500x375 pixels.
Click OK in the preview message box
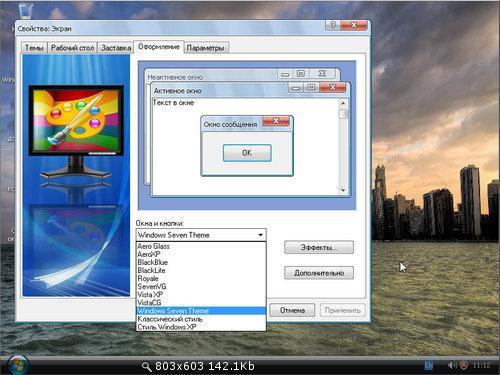[247, 153]
